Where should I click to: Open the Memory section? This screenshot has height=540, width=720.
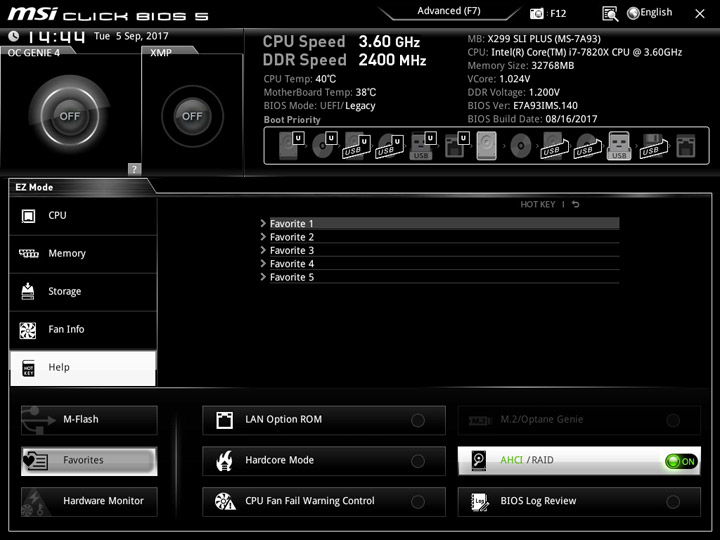pyautogui.click(x=83, y=254)
